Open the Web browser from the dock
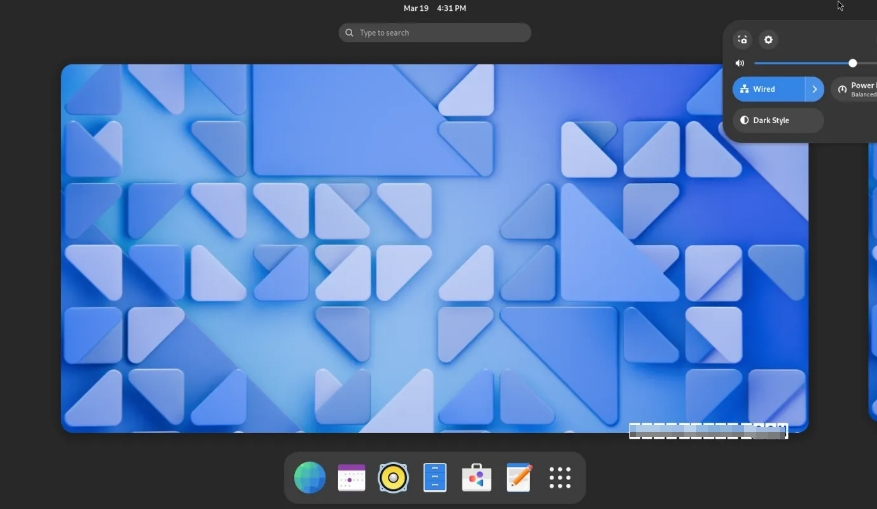This screenshot has width=877, height=509. (x=309, y=478)
